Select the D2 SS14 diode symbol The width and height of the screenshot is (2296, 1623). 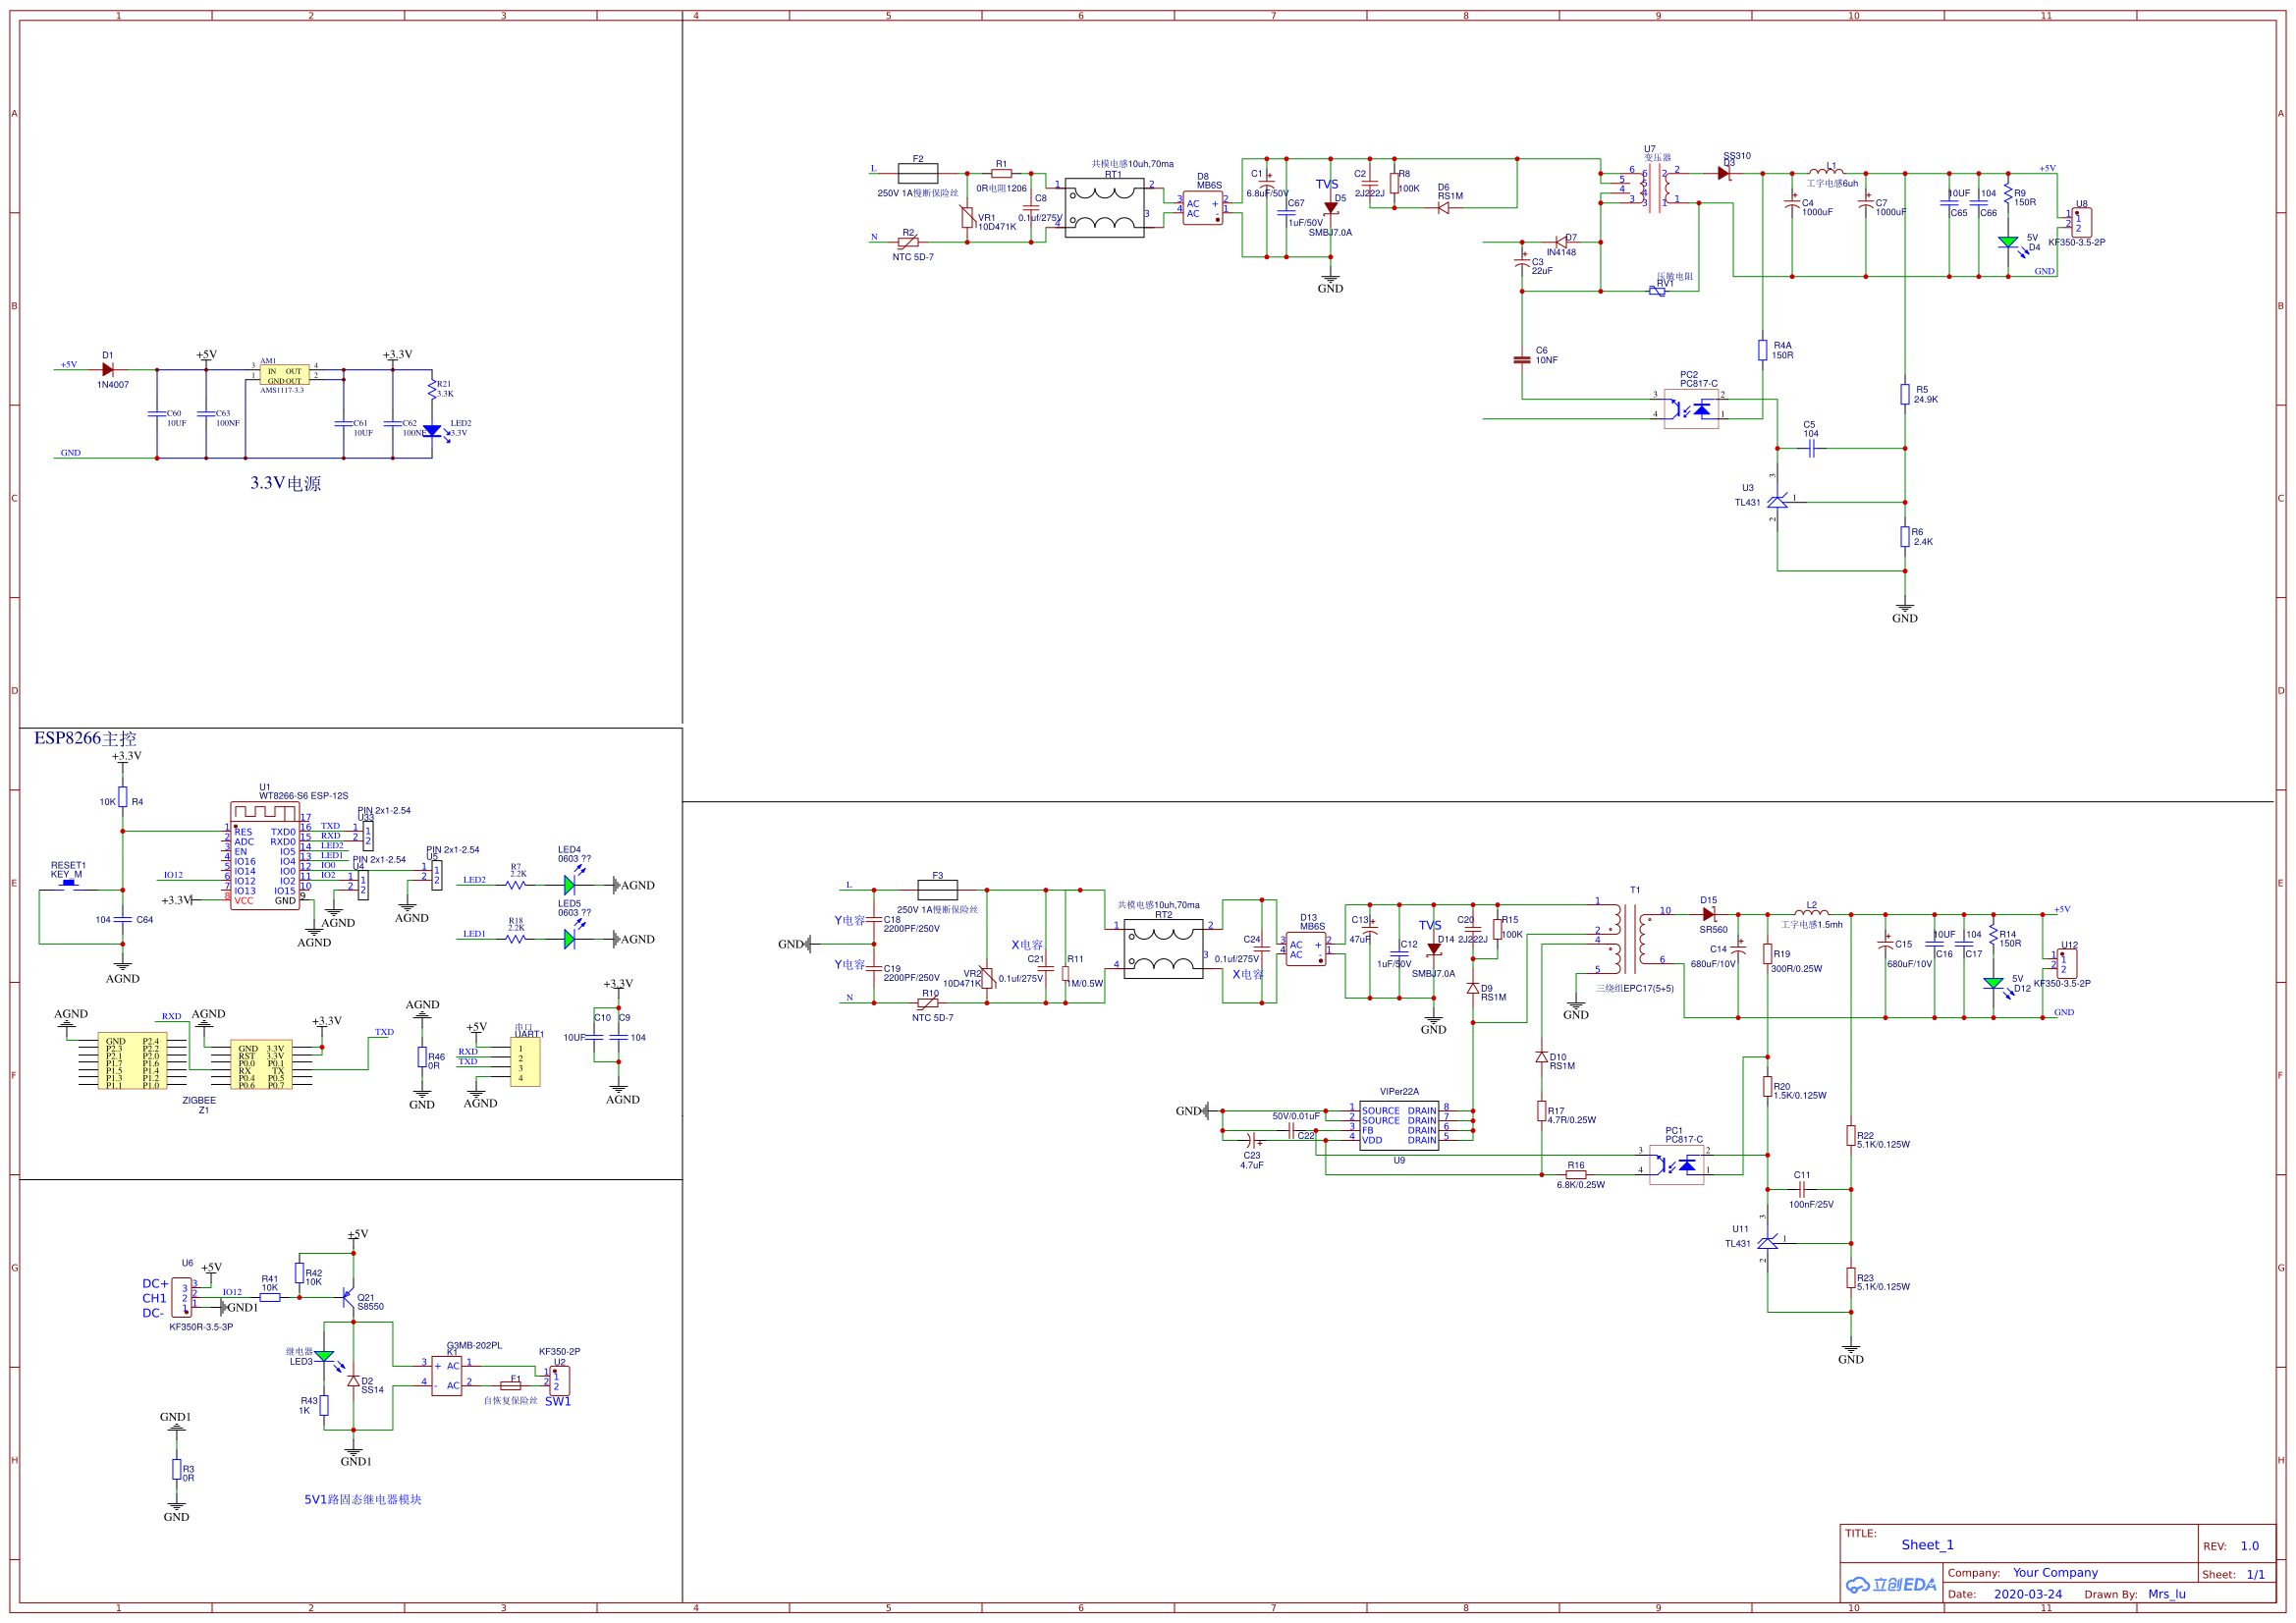click(353, 1380)
